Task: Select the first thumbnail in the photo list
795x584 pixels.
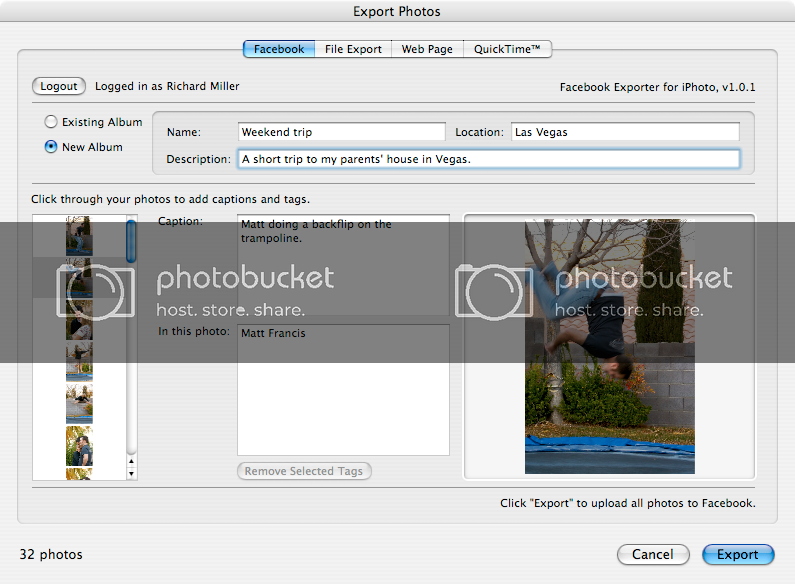Action: click(x=79, y=236)
